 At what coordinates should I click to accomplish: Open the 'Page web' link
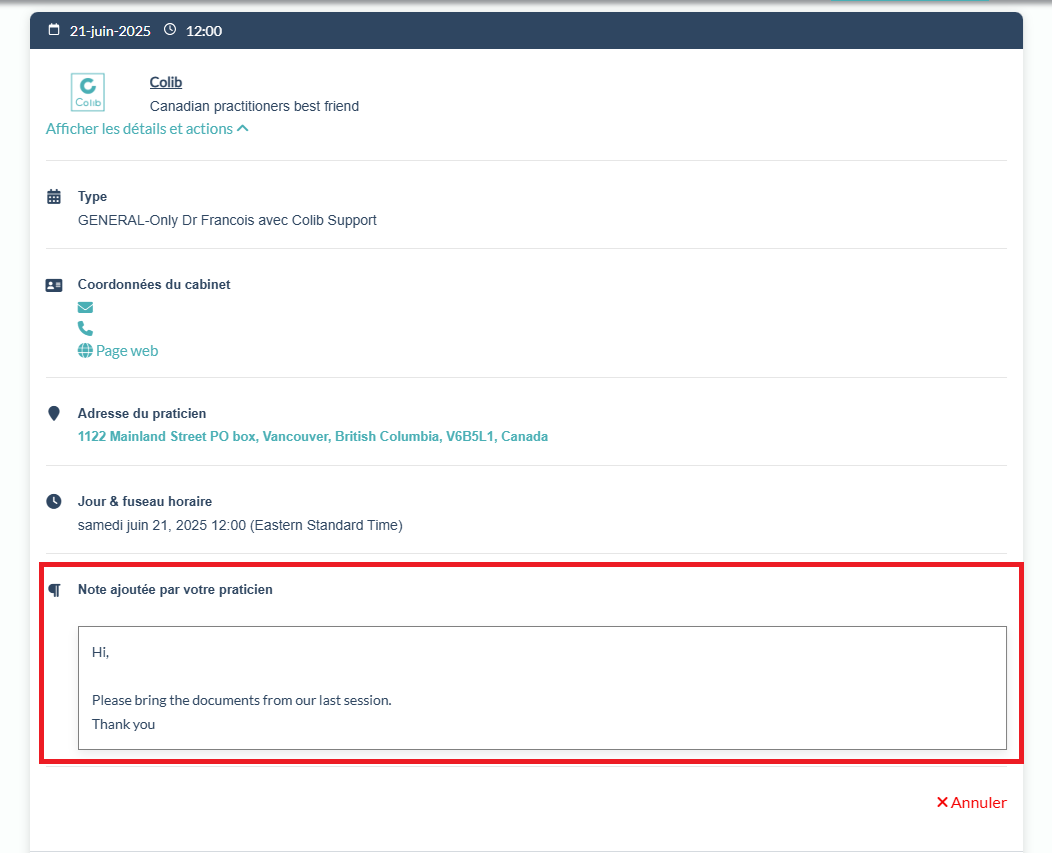point(127,351)
